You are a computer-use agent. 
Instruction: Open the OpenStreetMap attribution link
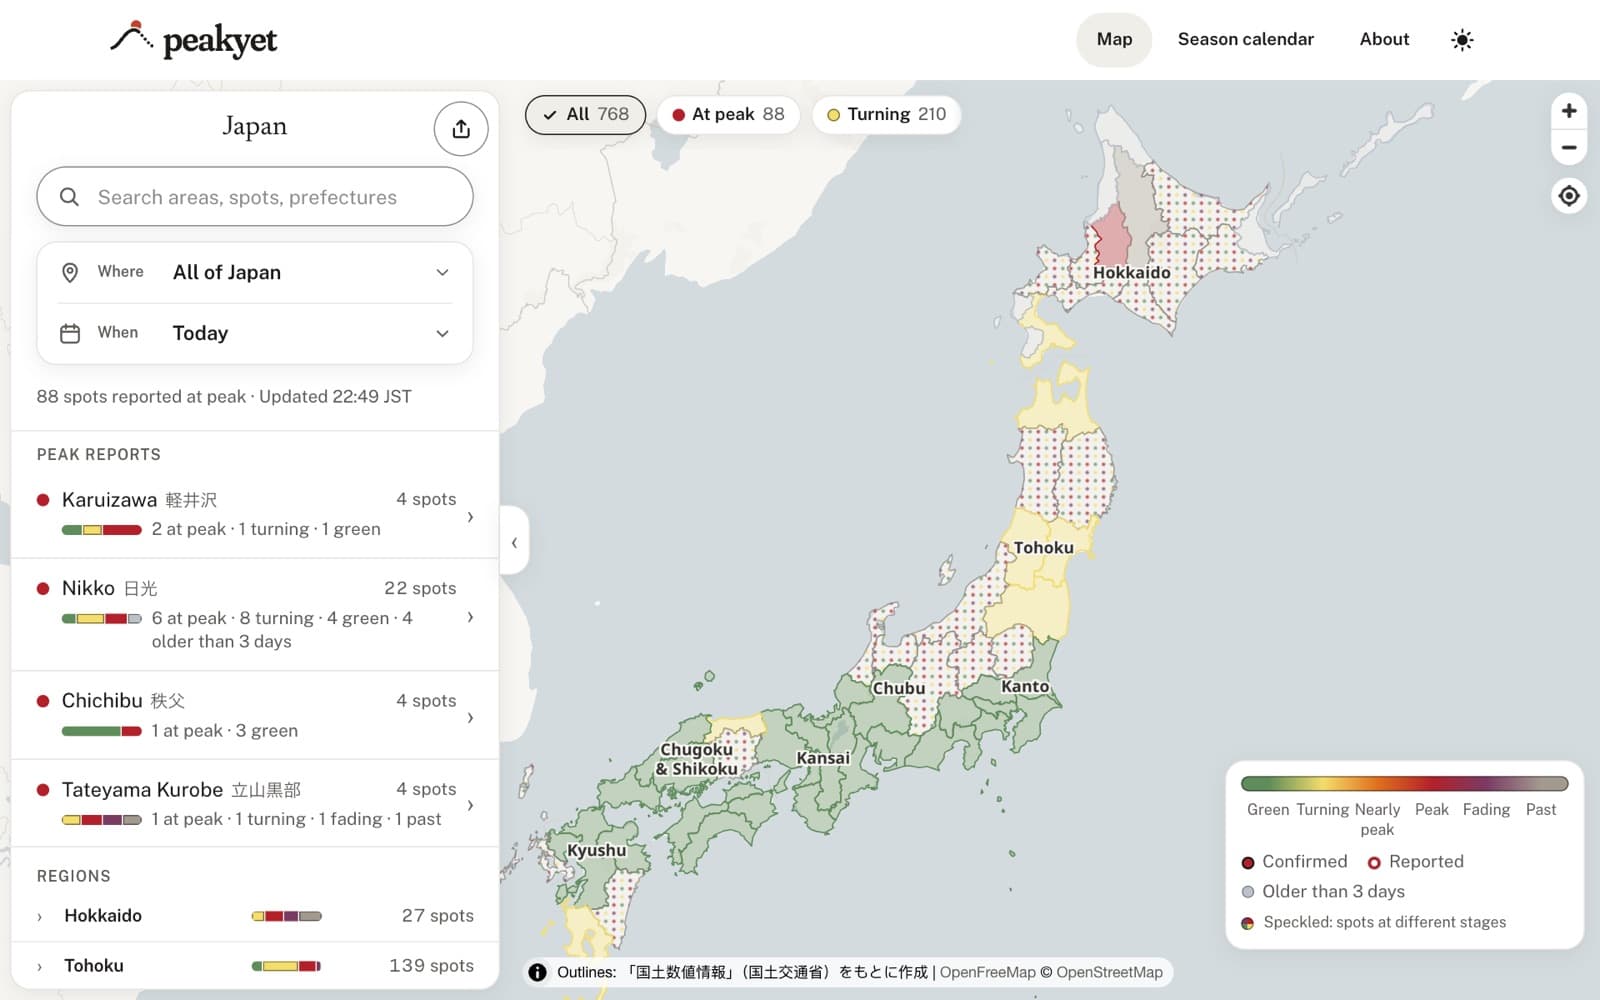point(1109,972)
